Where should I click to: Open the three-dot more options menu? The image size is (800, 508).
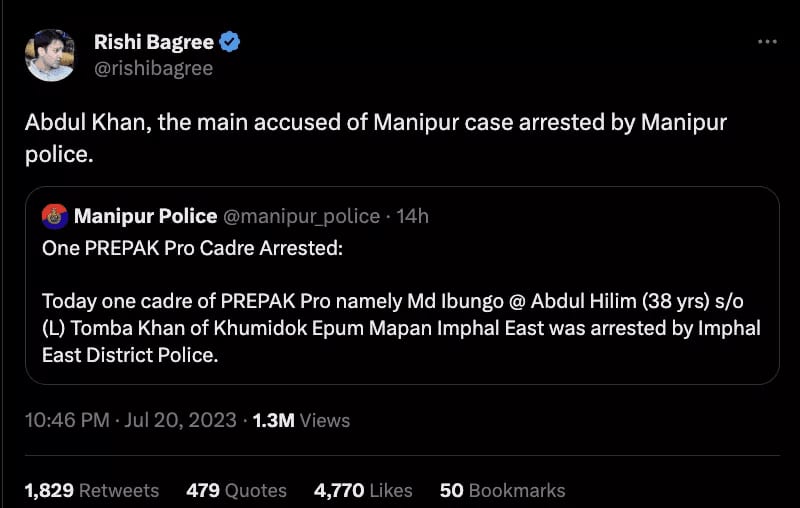coord(767,42)
